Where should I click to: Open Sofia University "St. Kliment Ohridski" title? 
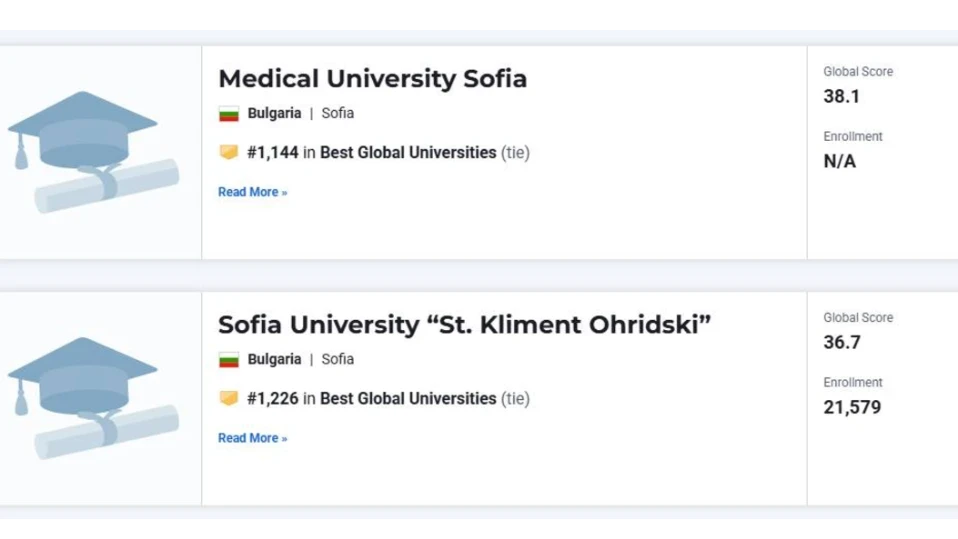(x=464, y=324)
